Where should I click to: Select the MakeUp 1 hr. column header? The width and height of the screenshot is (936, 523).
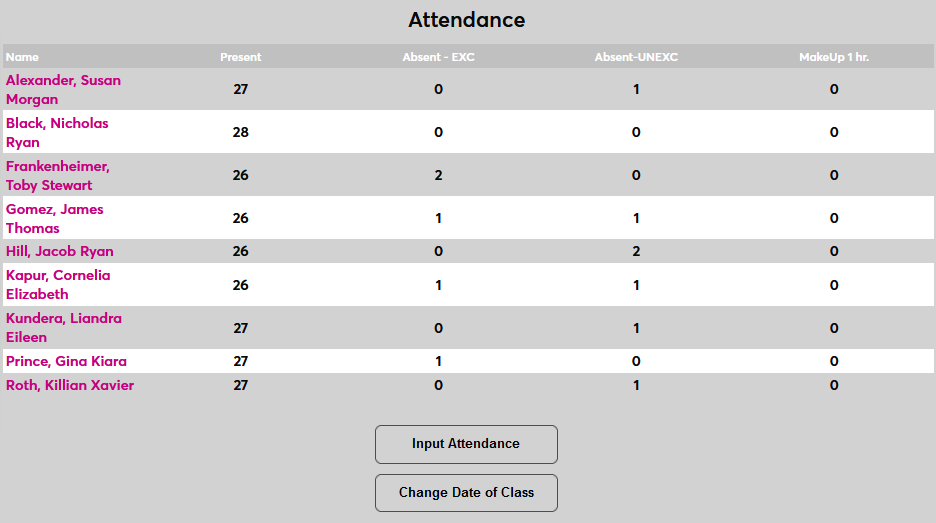coord(834,57)
